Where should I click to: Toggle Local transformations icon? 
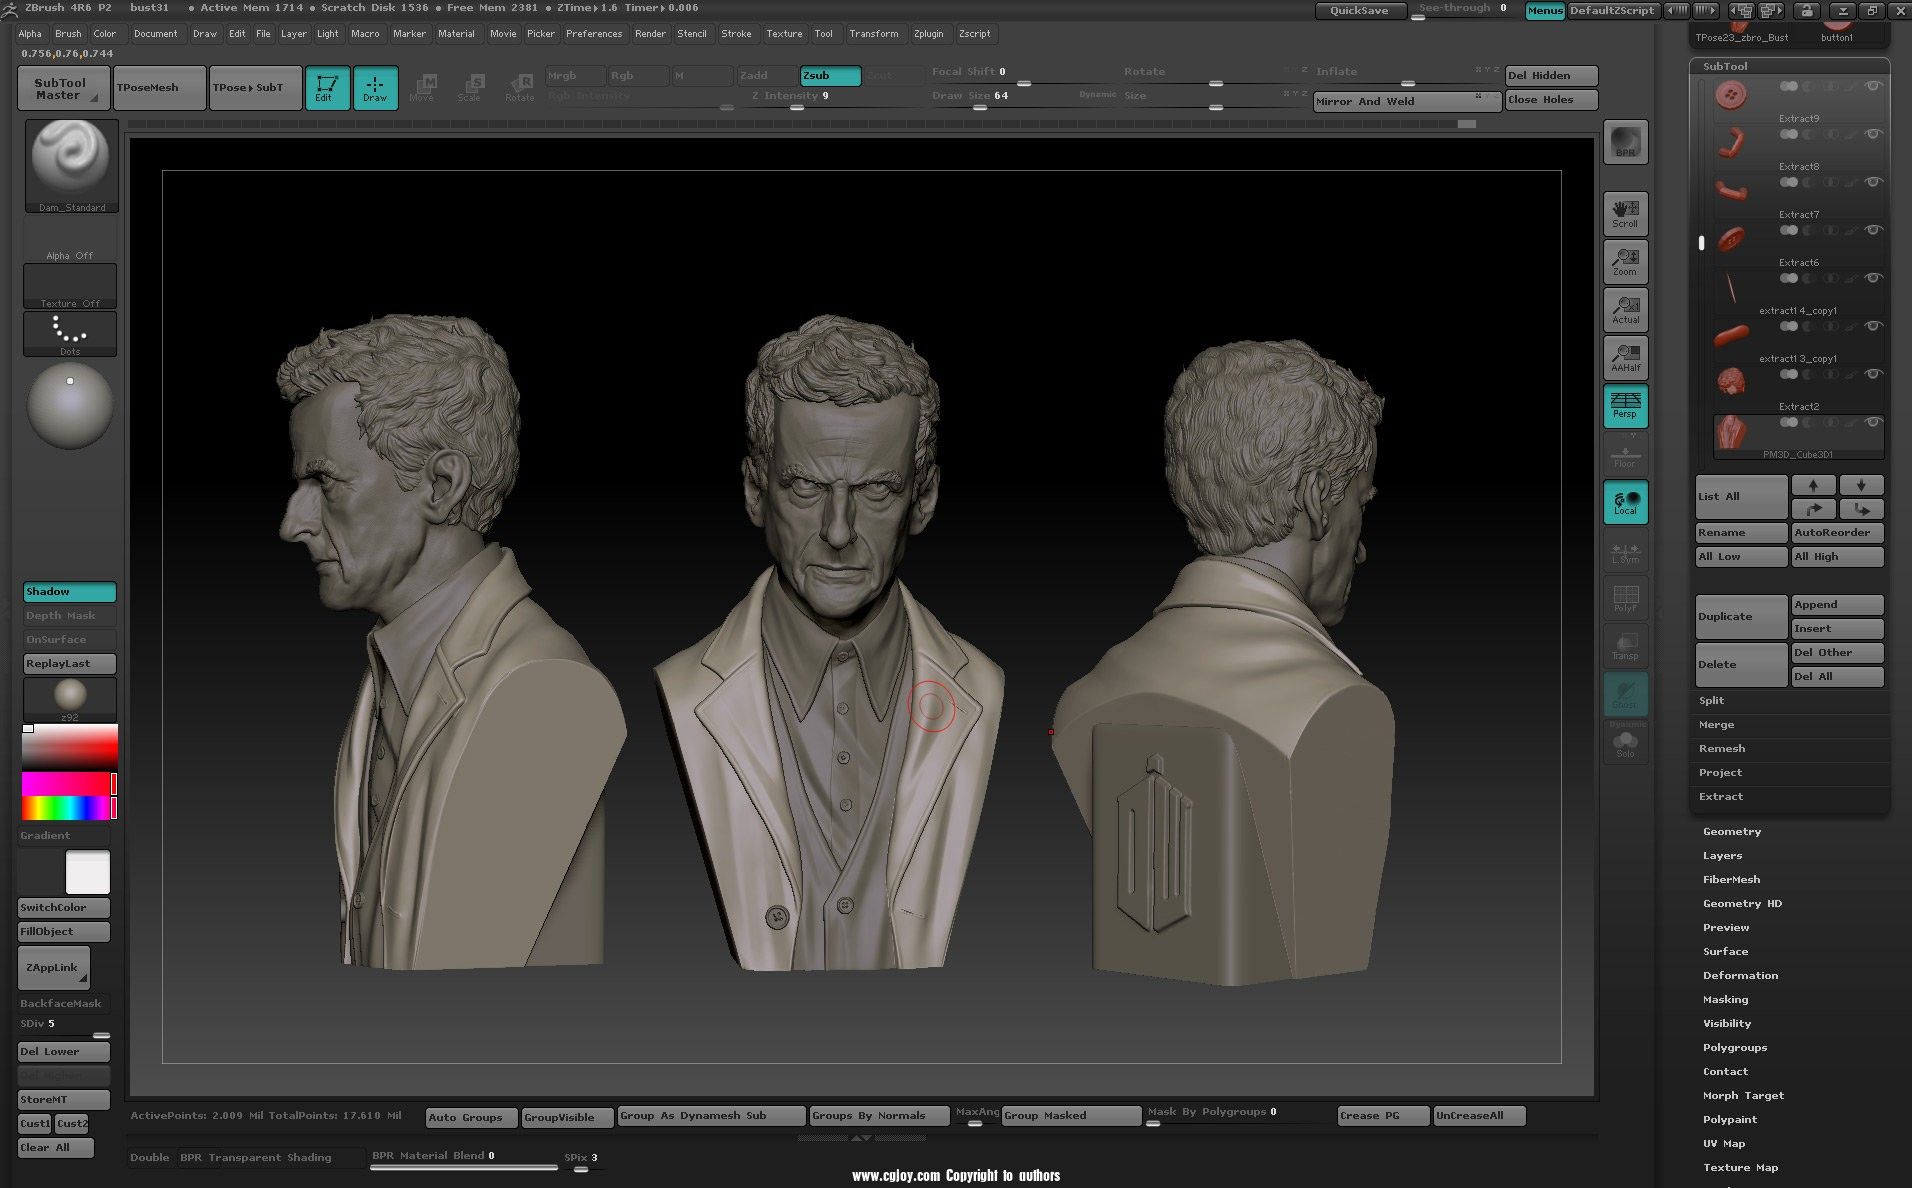[1626, 501]
